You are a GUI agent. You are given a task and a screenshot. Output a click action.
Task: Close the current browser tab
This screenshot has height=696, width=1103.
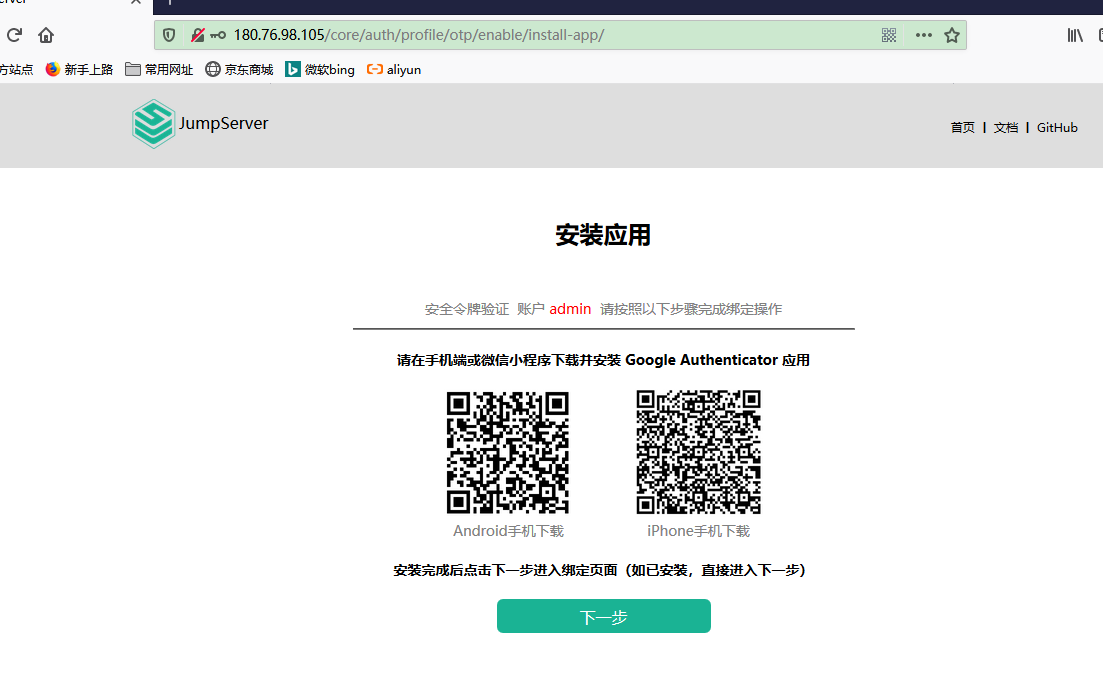click(136, 2)
